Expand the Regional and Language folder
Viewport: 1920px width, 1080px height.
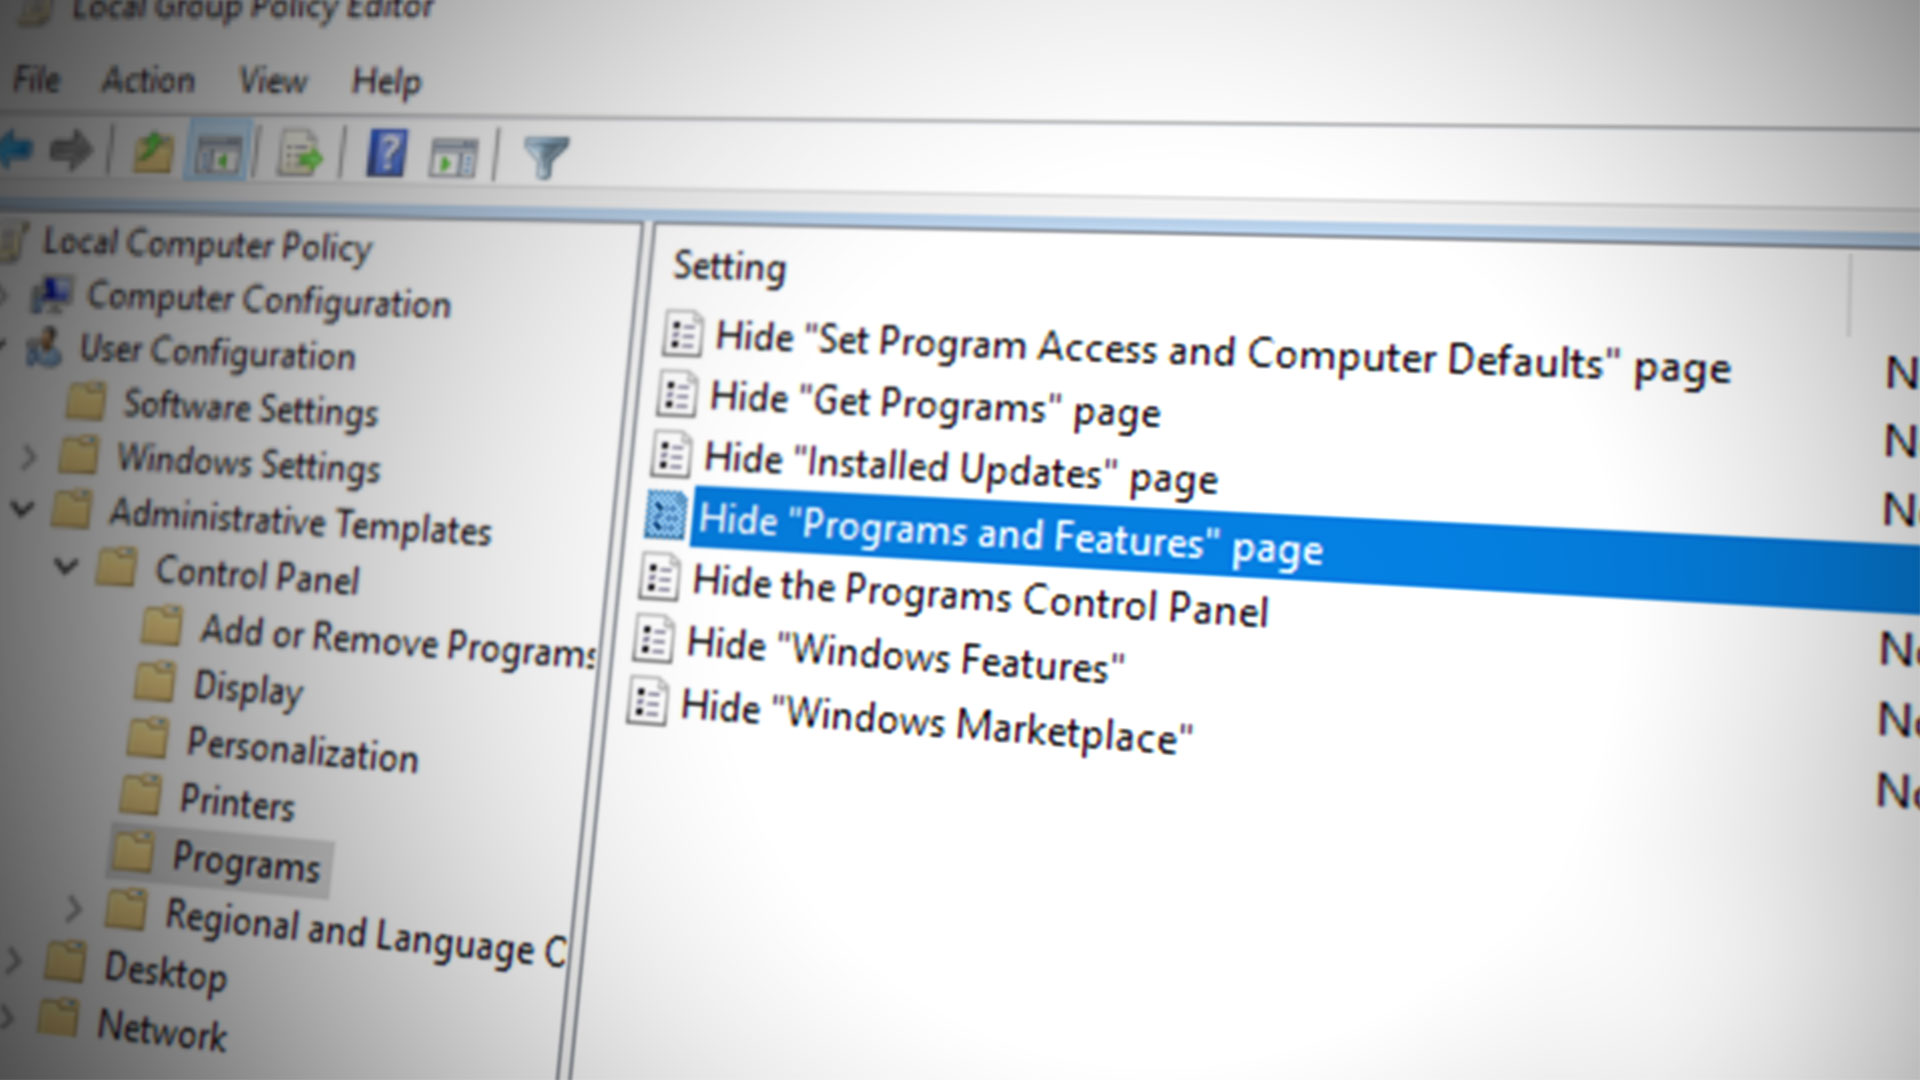point(73,908)
